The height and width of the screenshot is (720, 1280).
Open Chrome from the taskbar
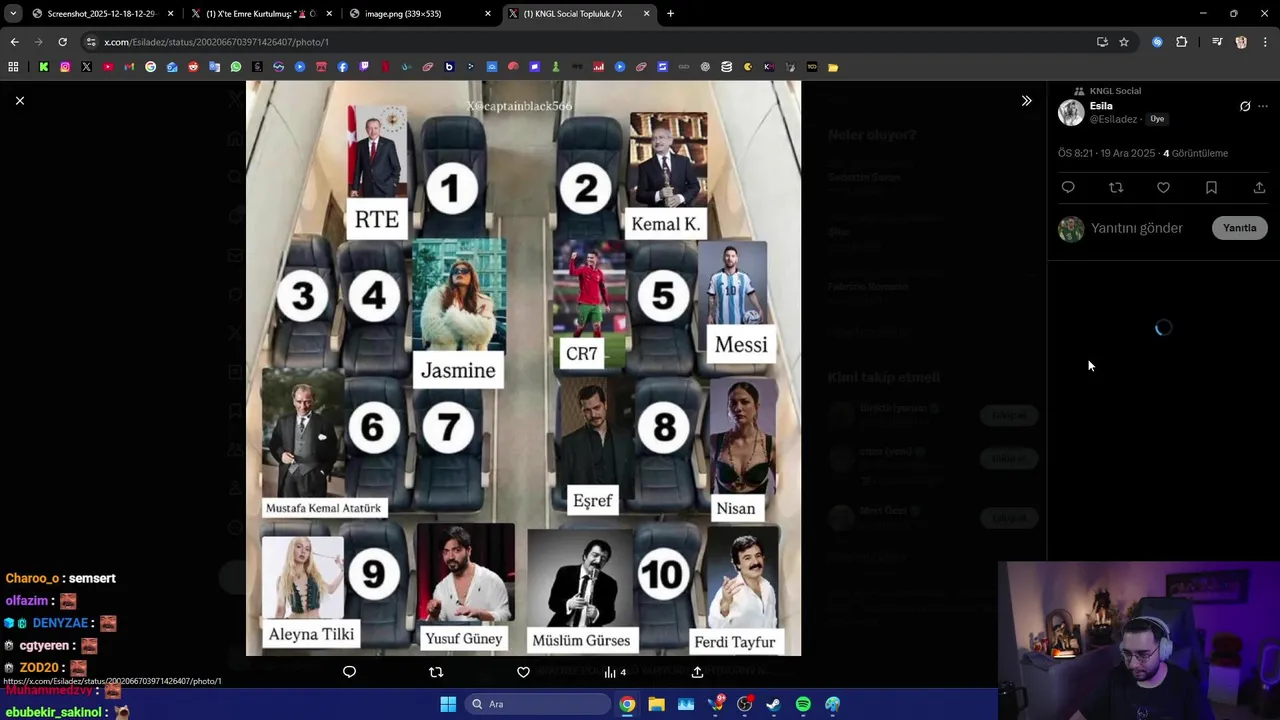[x=627, y=704]
